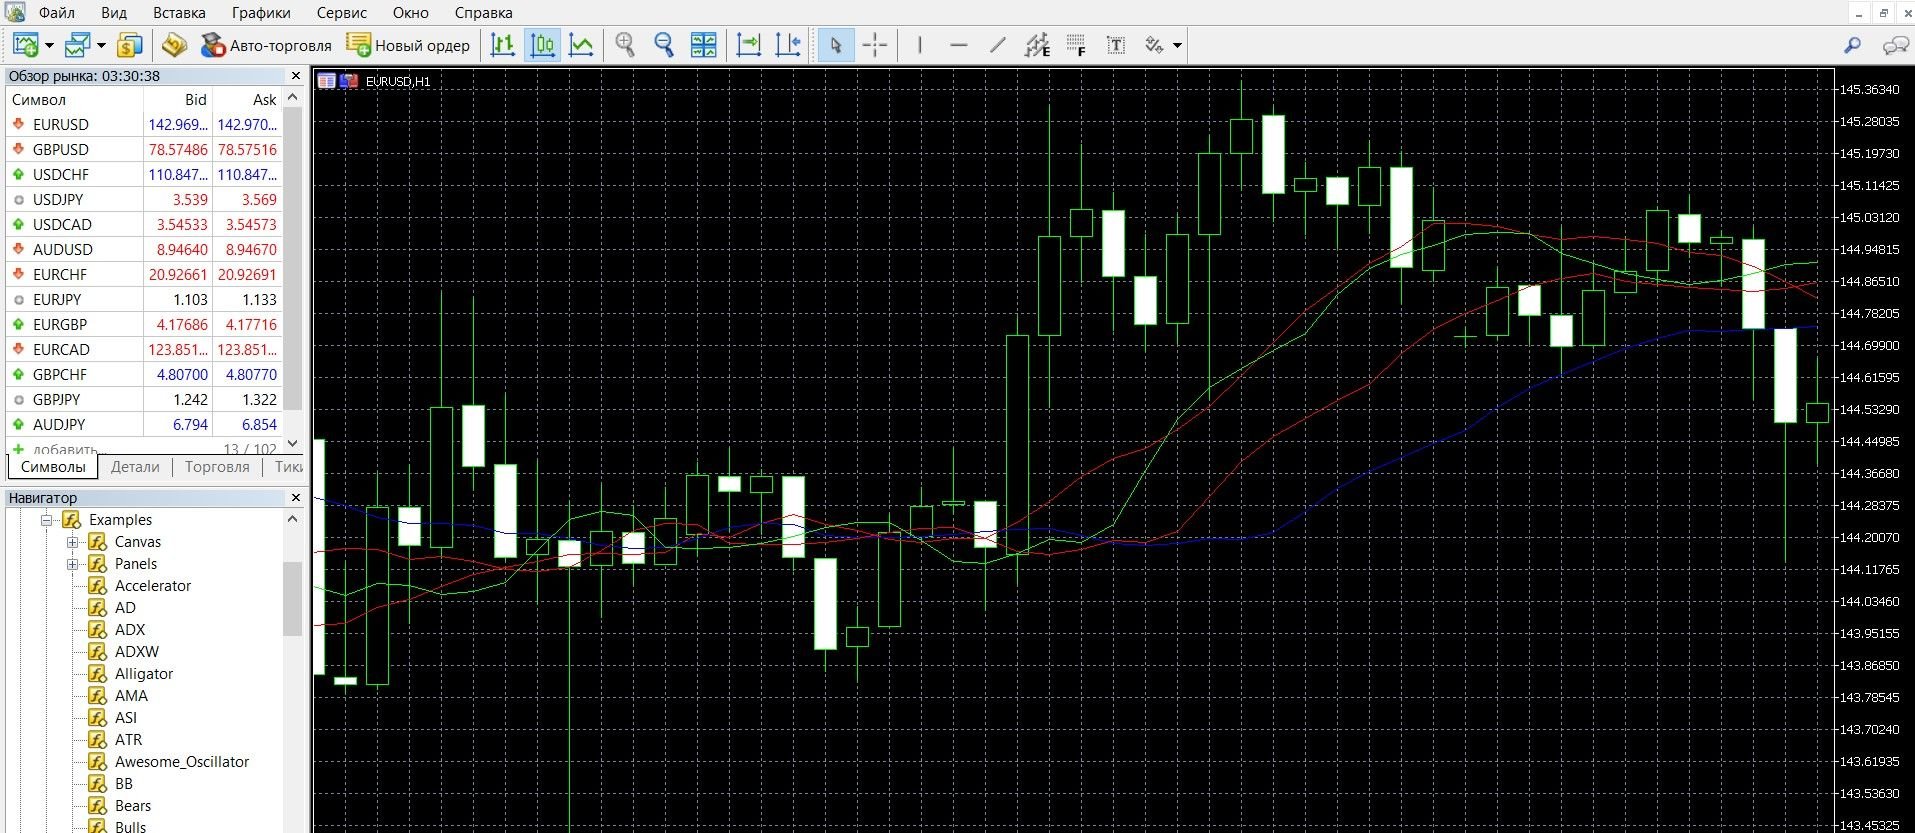Toggle chart auto scroll icon
This screenshot has width=1915, height=833.
tap(749, 45)
